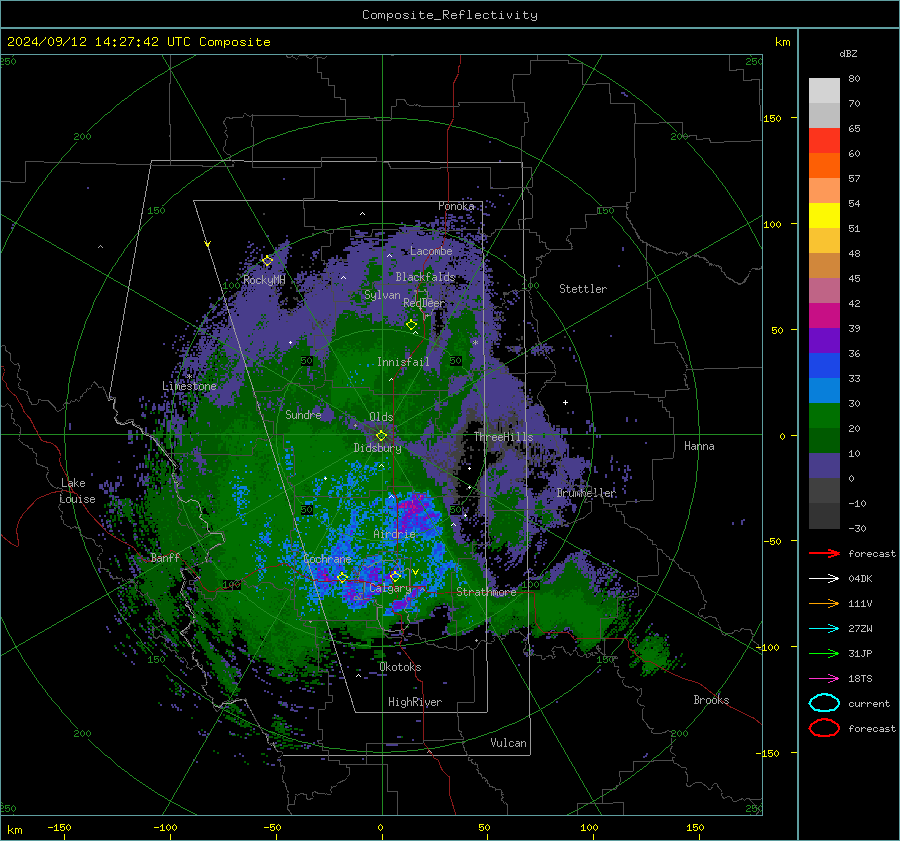Select the bright green 30–20 dBZ swatch
Screen dimensions: 900x841
(824, 415)
